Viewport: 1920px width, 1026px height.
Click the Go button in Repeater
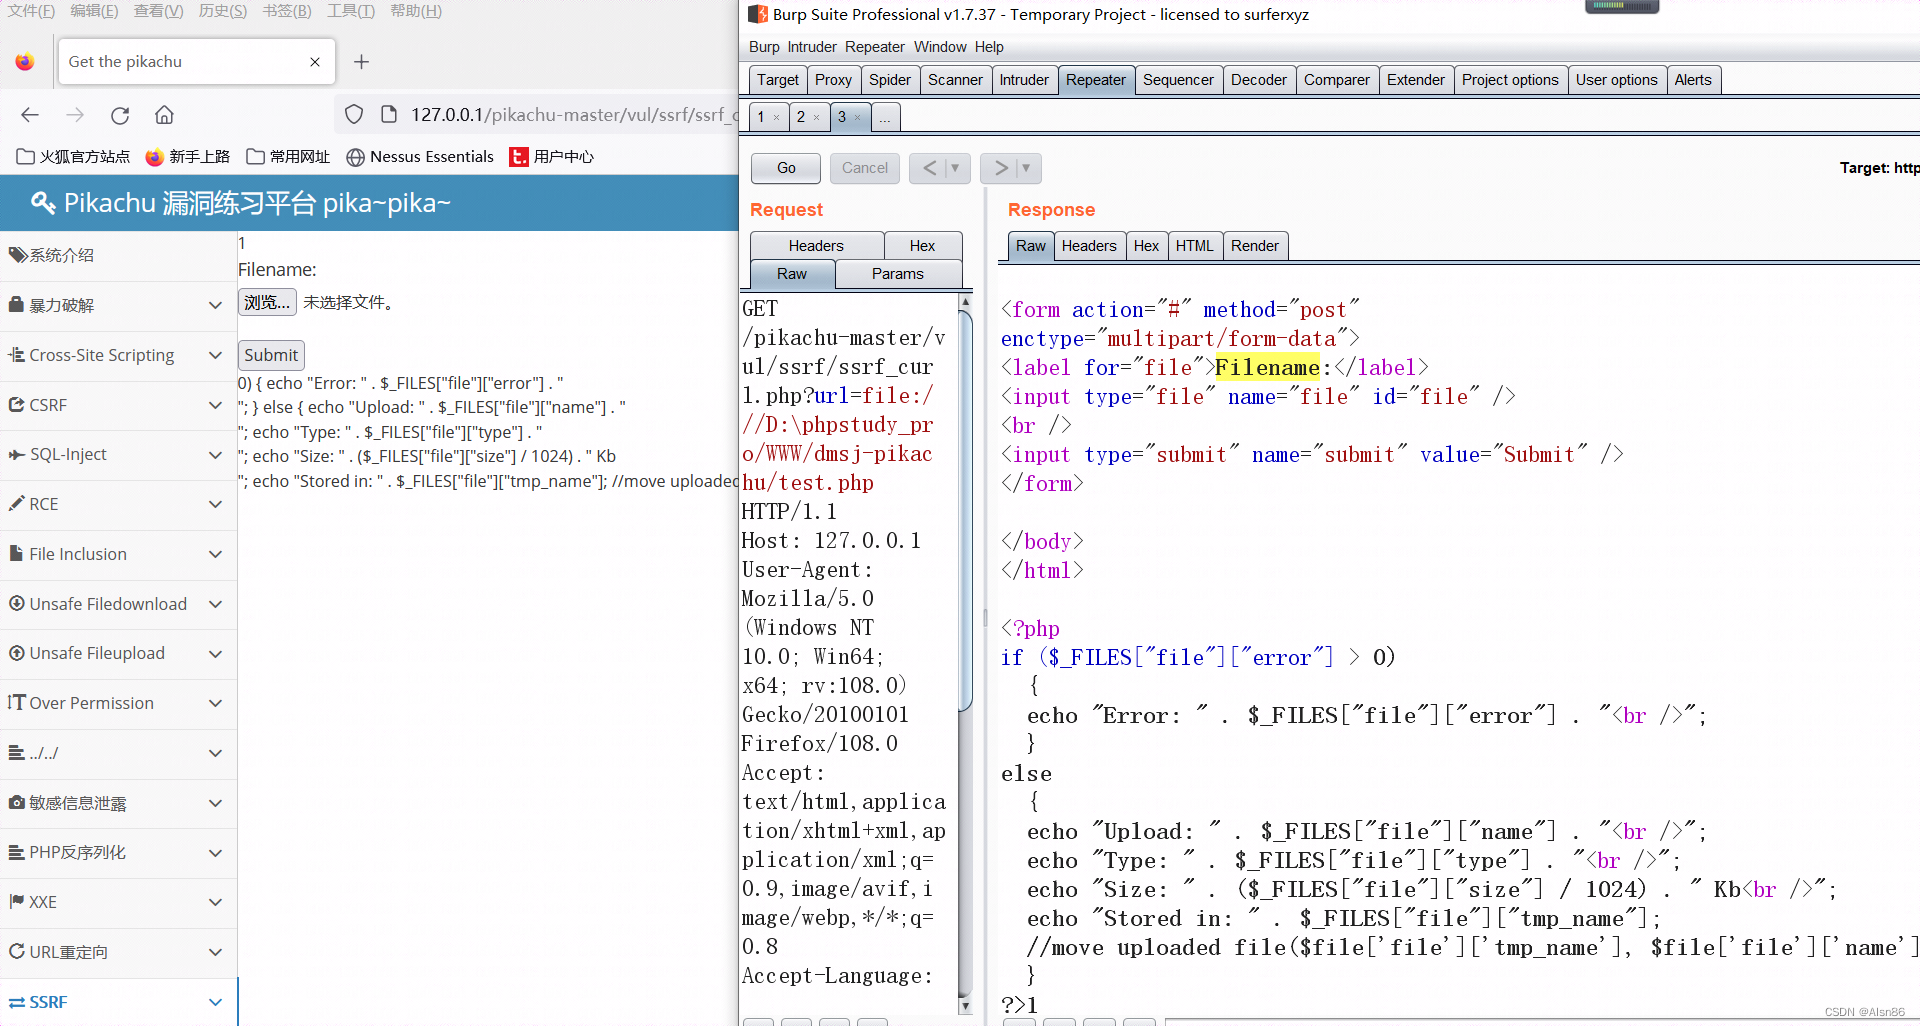coord(786,168)
